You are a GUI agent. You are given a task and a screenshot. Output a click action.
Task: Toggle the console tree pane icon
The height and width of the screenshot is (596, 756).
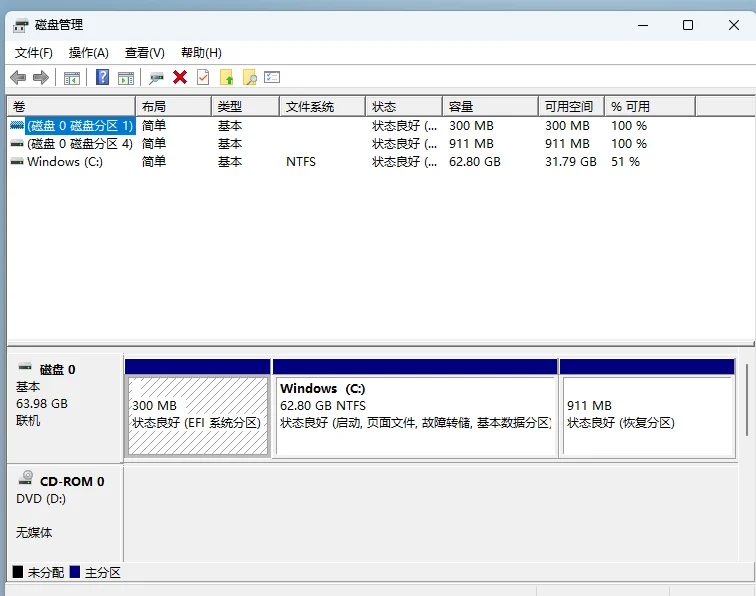(x=72, y=78)
